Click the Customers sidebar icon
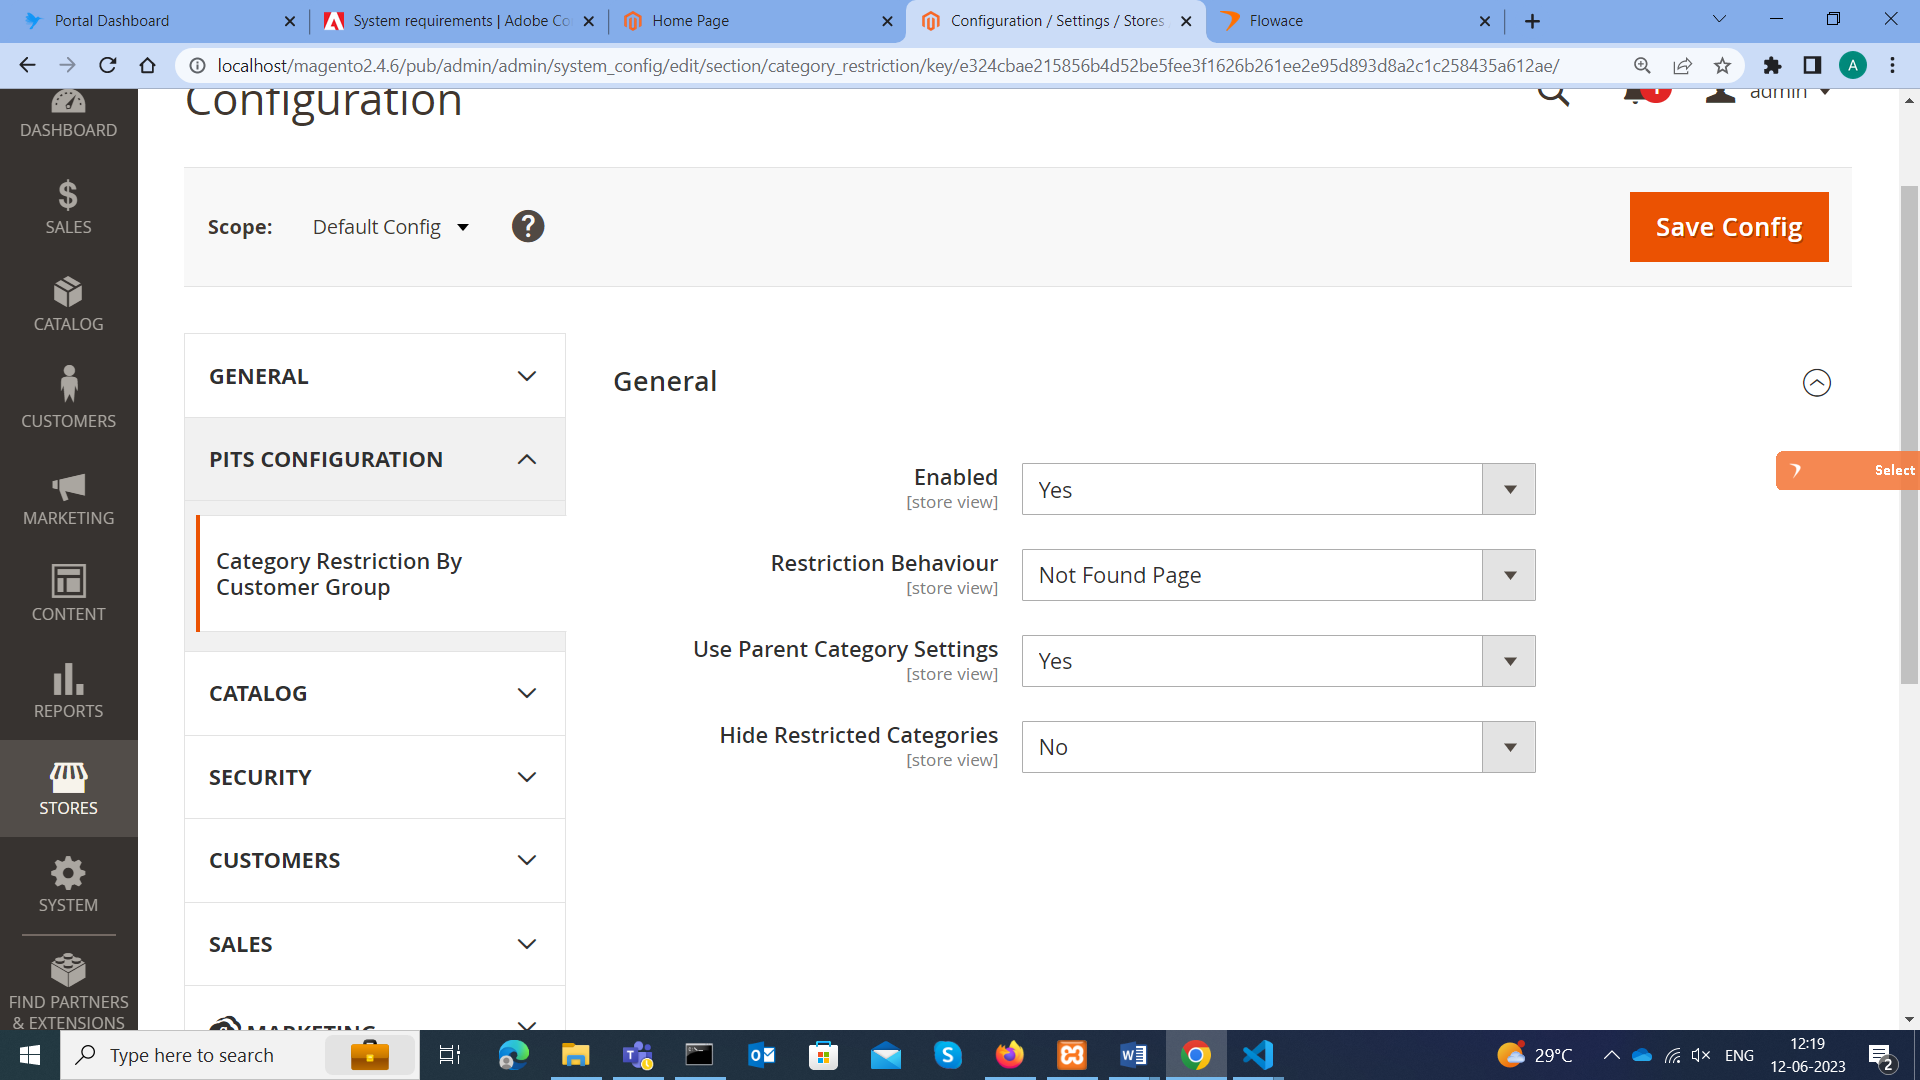The height and width of the screenshot is (1080, 1920). 68,398
